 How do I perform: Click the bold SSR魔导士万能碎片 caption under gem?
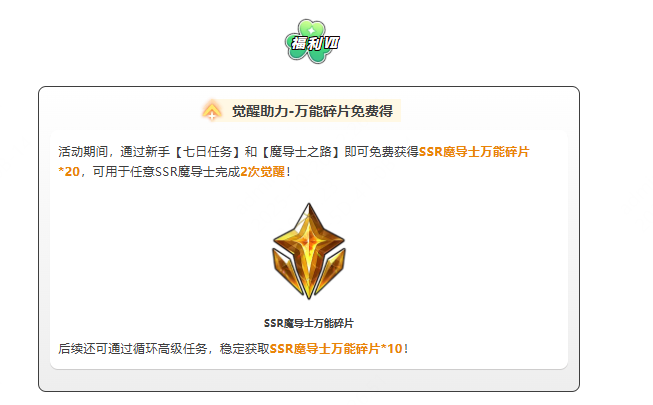pos(309,323)
